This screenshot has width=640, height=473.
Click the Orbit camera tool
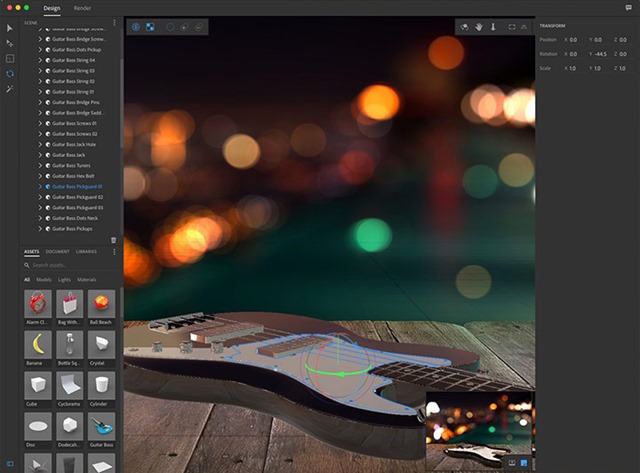click(x=464, y=27)
